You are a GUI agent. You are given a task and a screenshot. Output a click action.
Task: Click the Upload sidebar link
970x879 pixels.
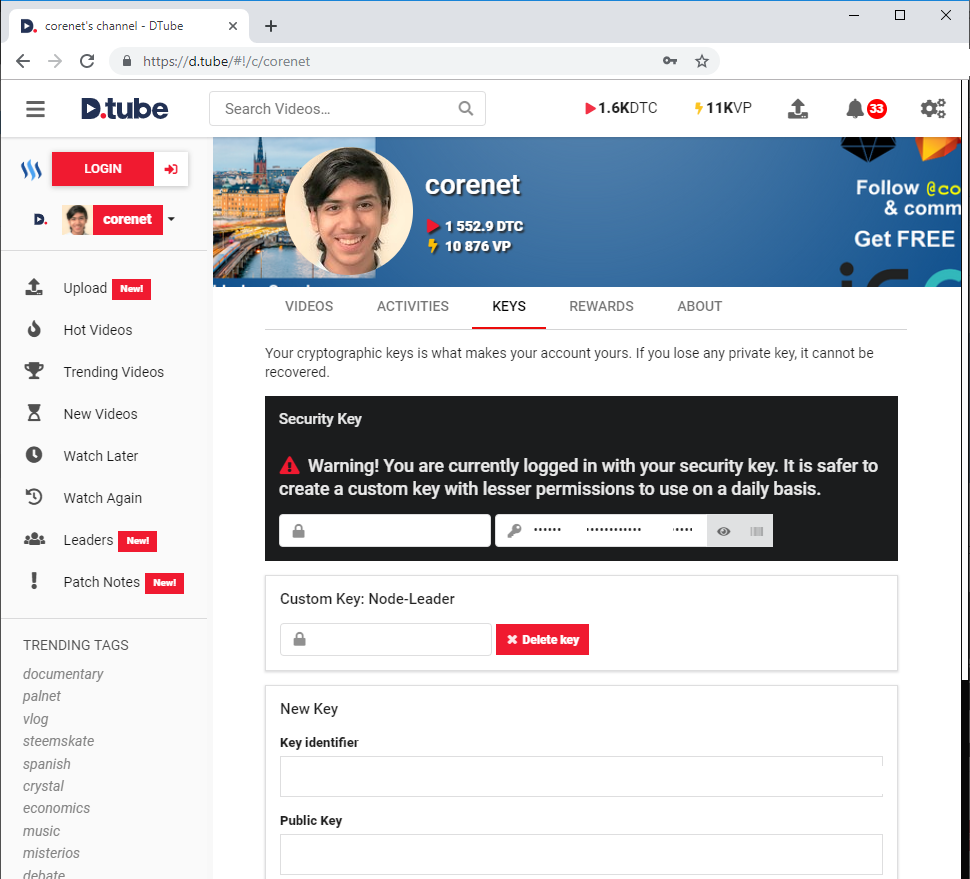tap(85, 288)
